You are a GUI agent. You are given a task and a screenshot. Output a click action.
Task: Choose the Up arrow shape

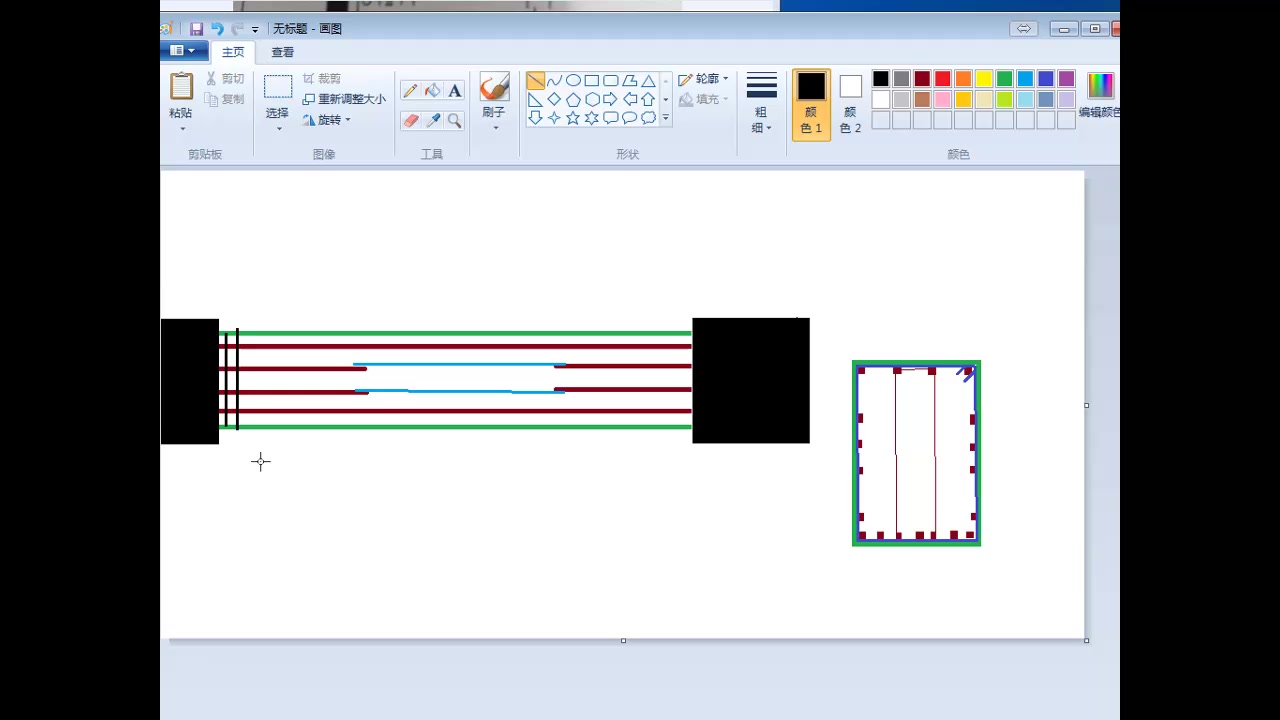(x=648, y=99)
